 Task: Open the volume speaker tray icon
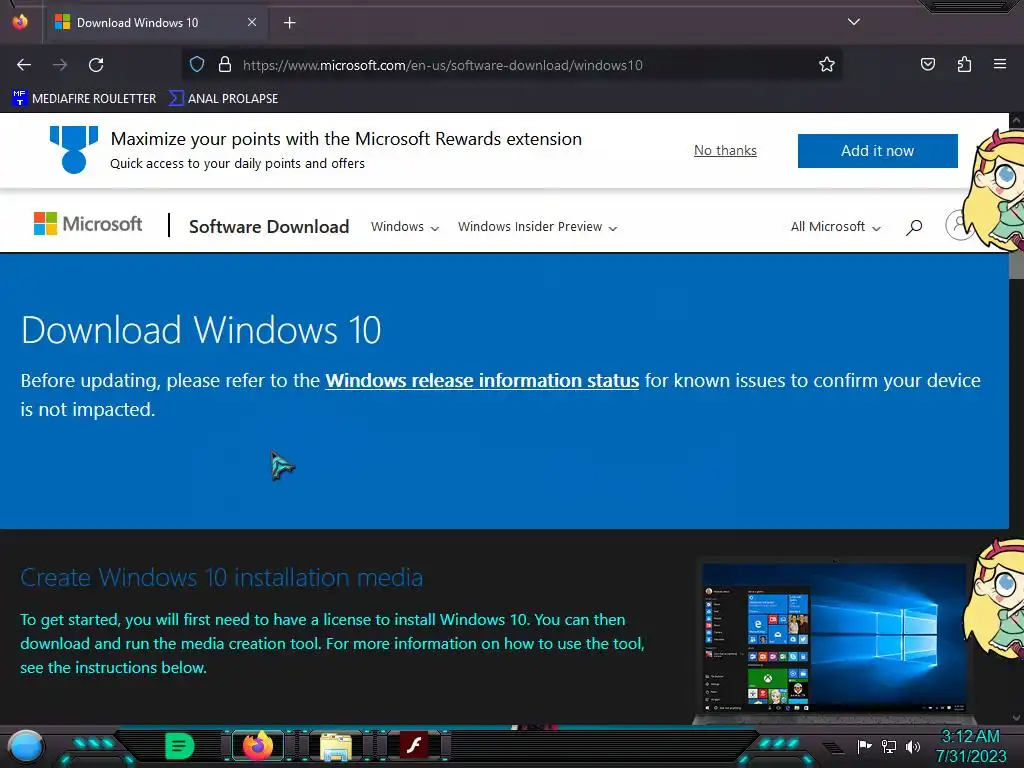pos(912,746)
